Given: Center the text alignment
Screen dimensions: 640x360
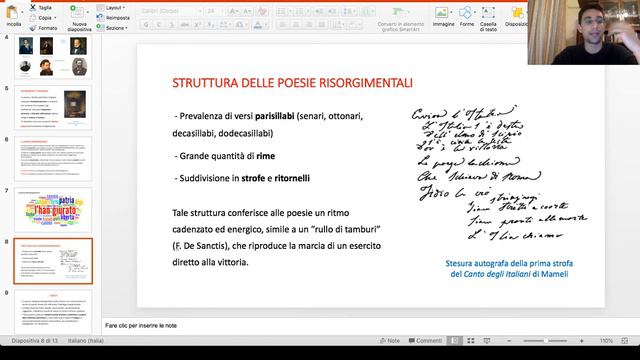Looking at the screenshot, I should [x=296, y=25].
